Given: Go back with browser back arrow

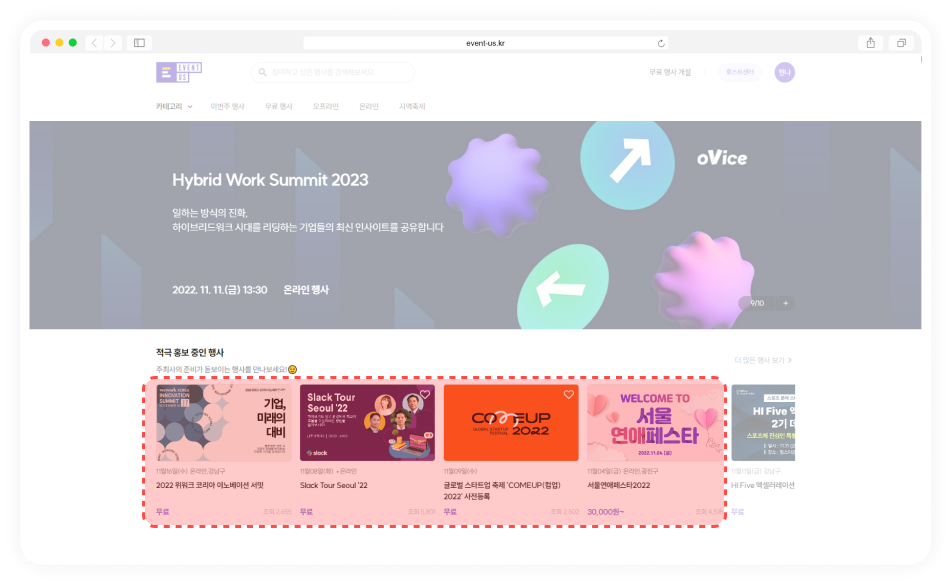Looking at the screenshot, I should pos(94,42).
